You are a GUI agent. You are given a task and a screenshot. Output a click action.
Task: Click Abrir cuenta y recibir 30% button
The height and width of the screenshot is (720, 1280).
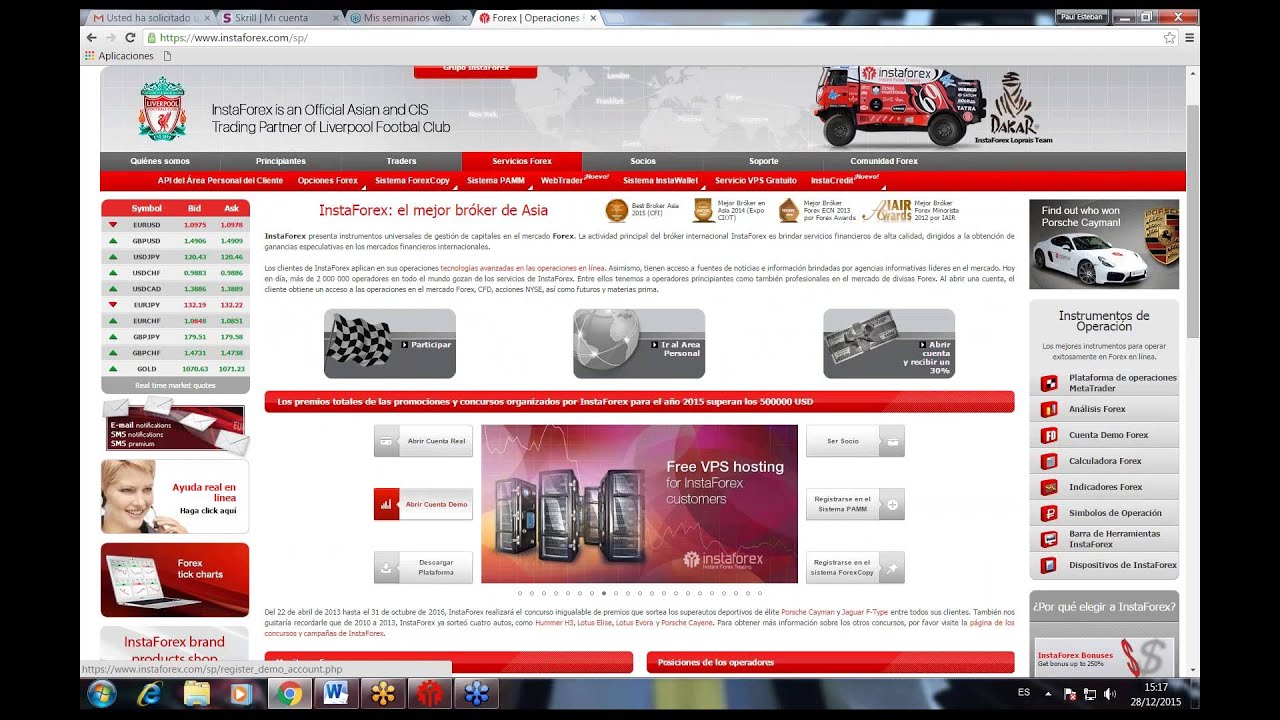pos(889,344)
